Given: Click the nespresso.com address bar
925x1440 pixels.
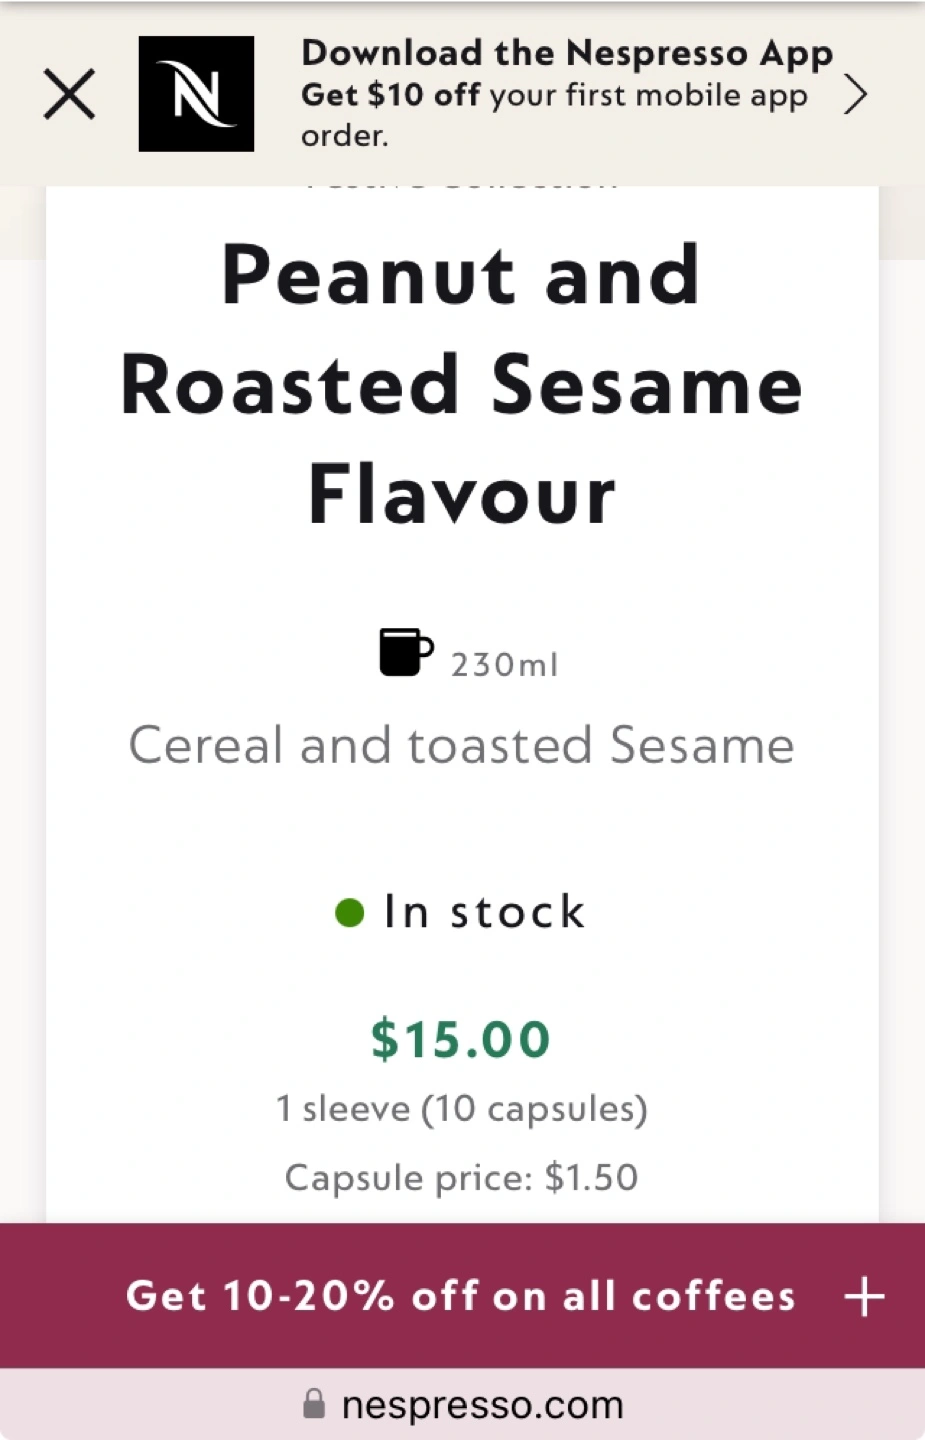Looking at the screenshot, I should [x=482, y=1405].
